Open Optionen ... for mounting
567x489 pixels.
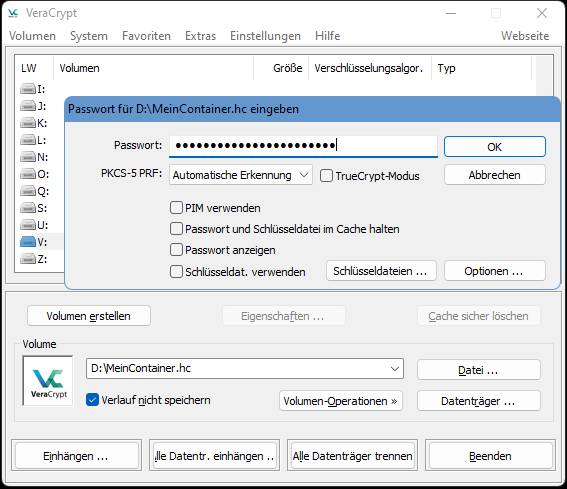coord(495,271)
